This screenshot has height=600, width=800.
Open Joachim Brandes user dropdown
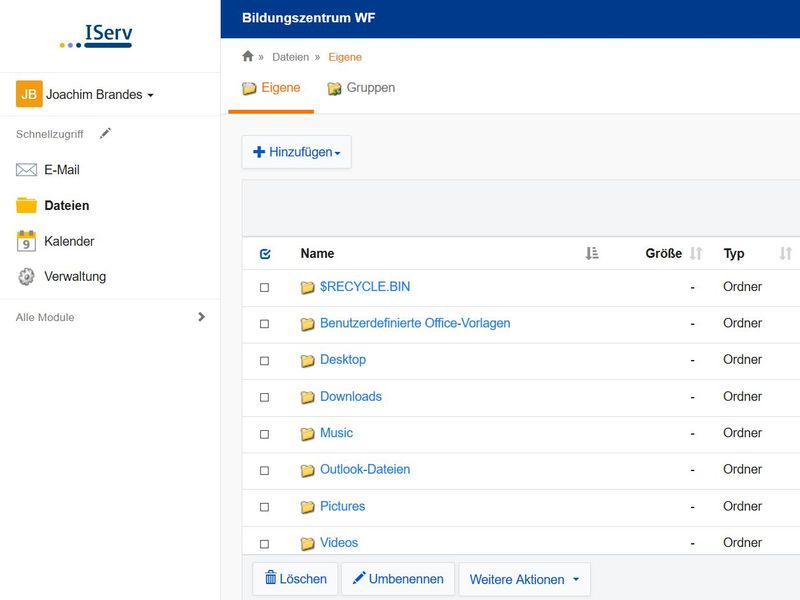pyautogui.click(x=99, y=94)
